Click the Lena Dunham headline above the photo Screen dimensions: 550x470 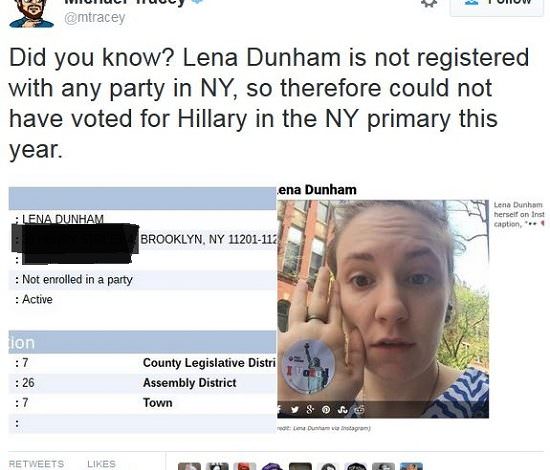coord(317,190)
